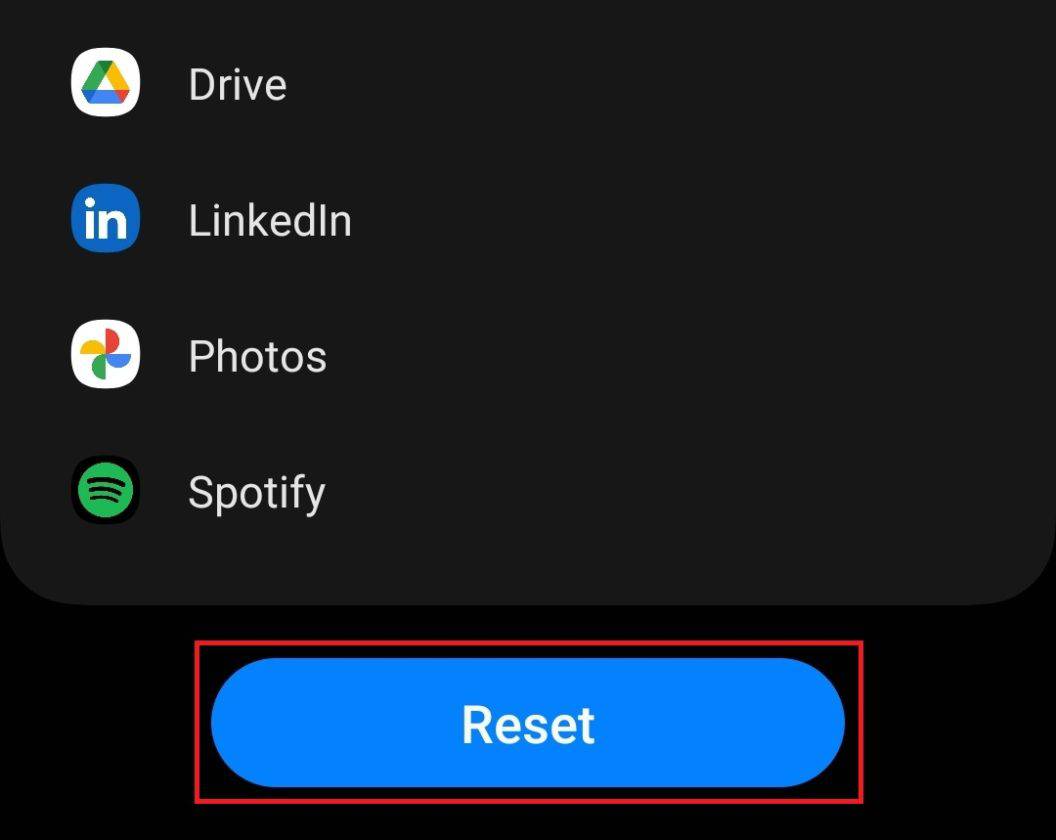Click inside the red outlined Reset area
This screenshot has width=1056, height=840.
528,723
